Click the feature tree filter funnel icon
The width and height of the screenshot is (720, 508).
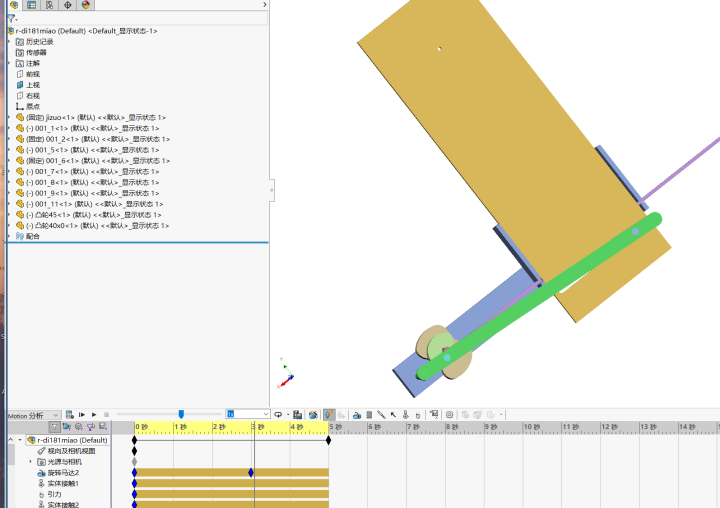(11, 18)
